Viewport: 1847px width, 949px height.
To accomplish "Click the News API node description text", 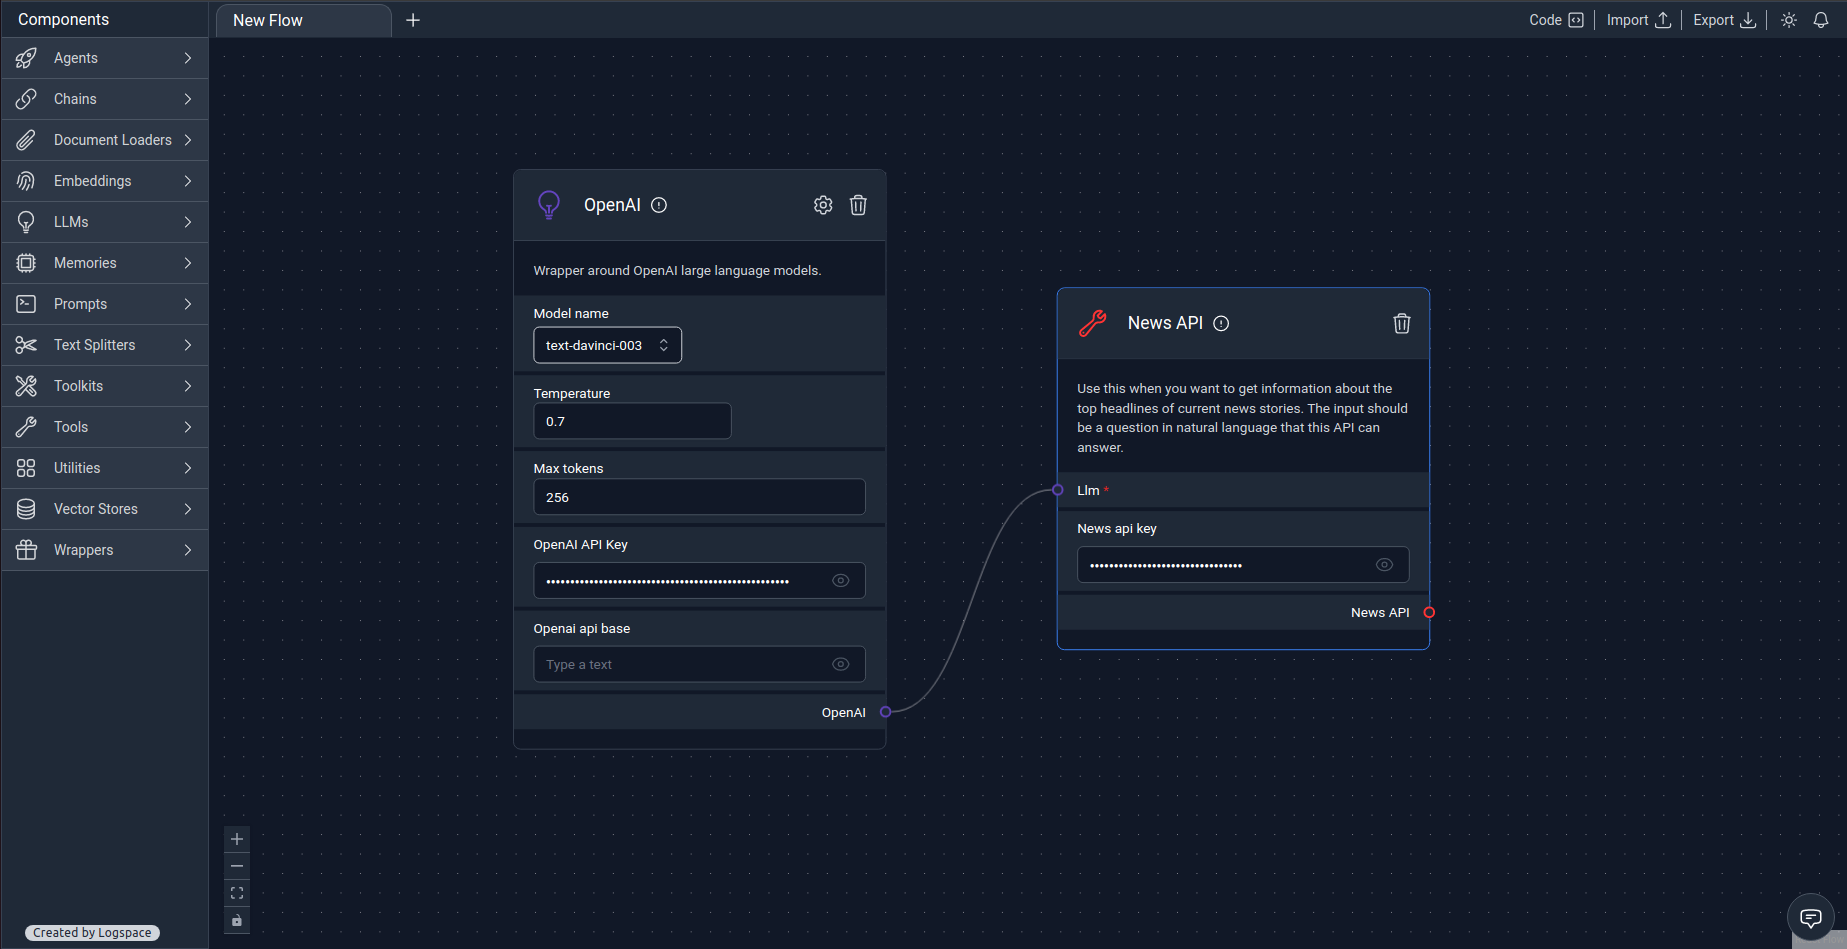I will click(1242, 418).
